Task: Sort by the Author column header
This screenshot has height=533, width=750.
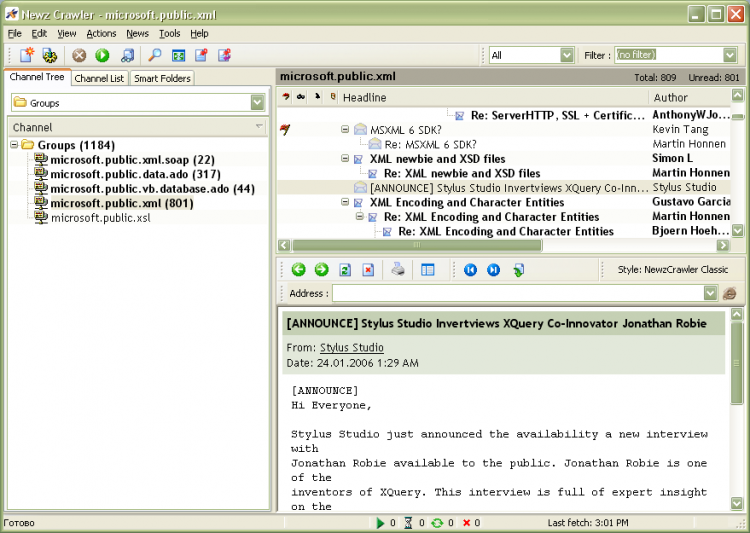Action: pos(671,97)
